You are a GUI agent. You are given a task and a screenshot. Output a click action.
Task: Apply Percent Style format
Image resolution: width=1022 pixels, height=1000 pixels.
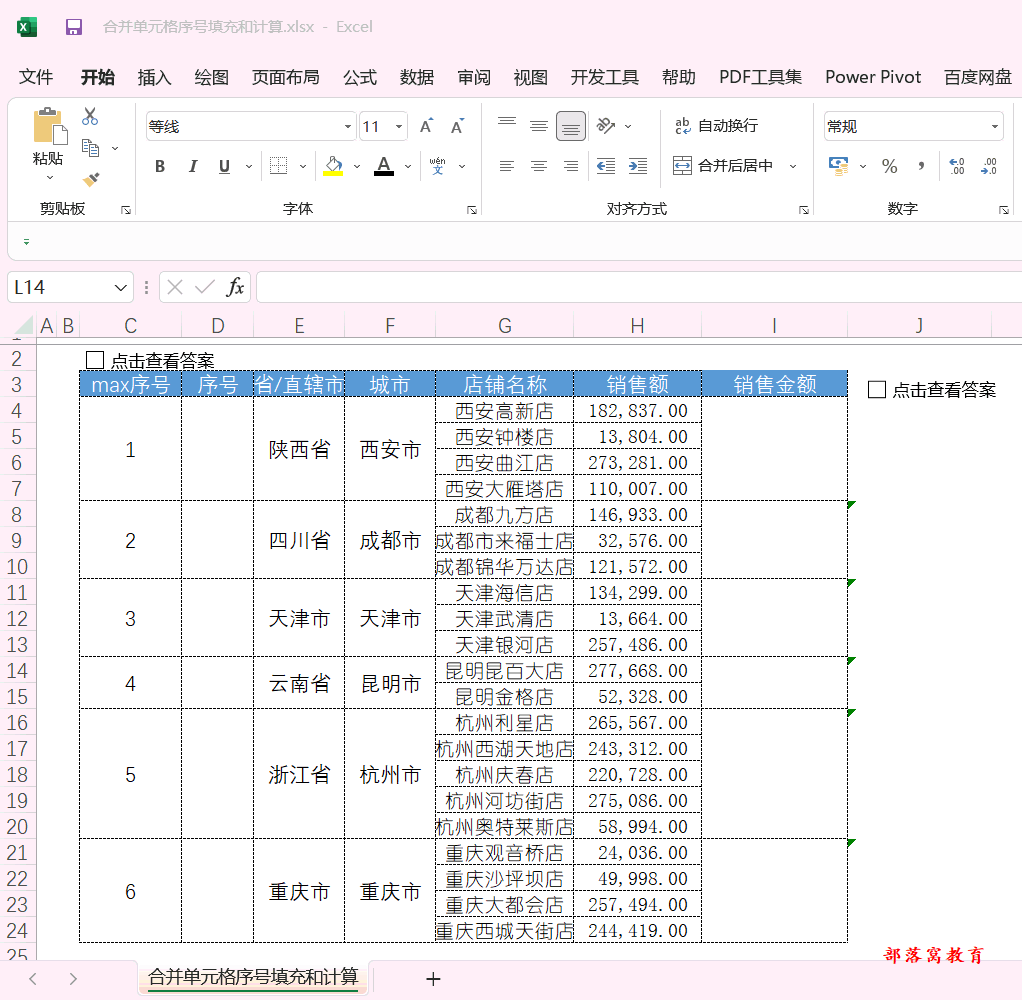(x=890, y=166)
